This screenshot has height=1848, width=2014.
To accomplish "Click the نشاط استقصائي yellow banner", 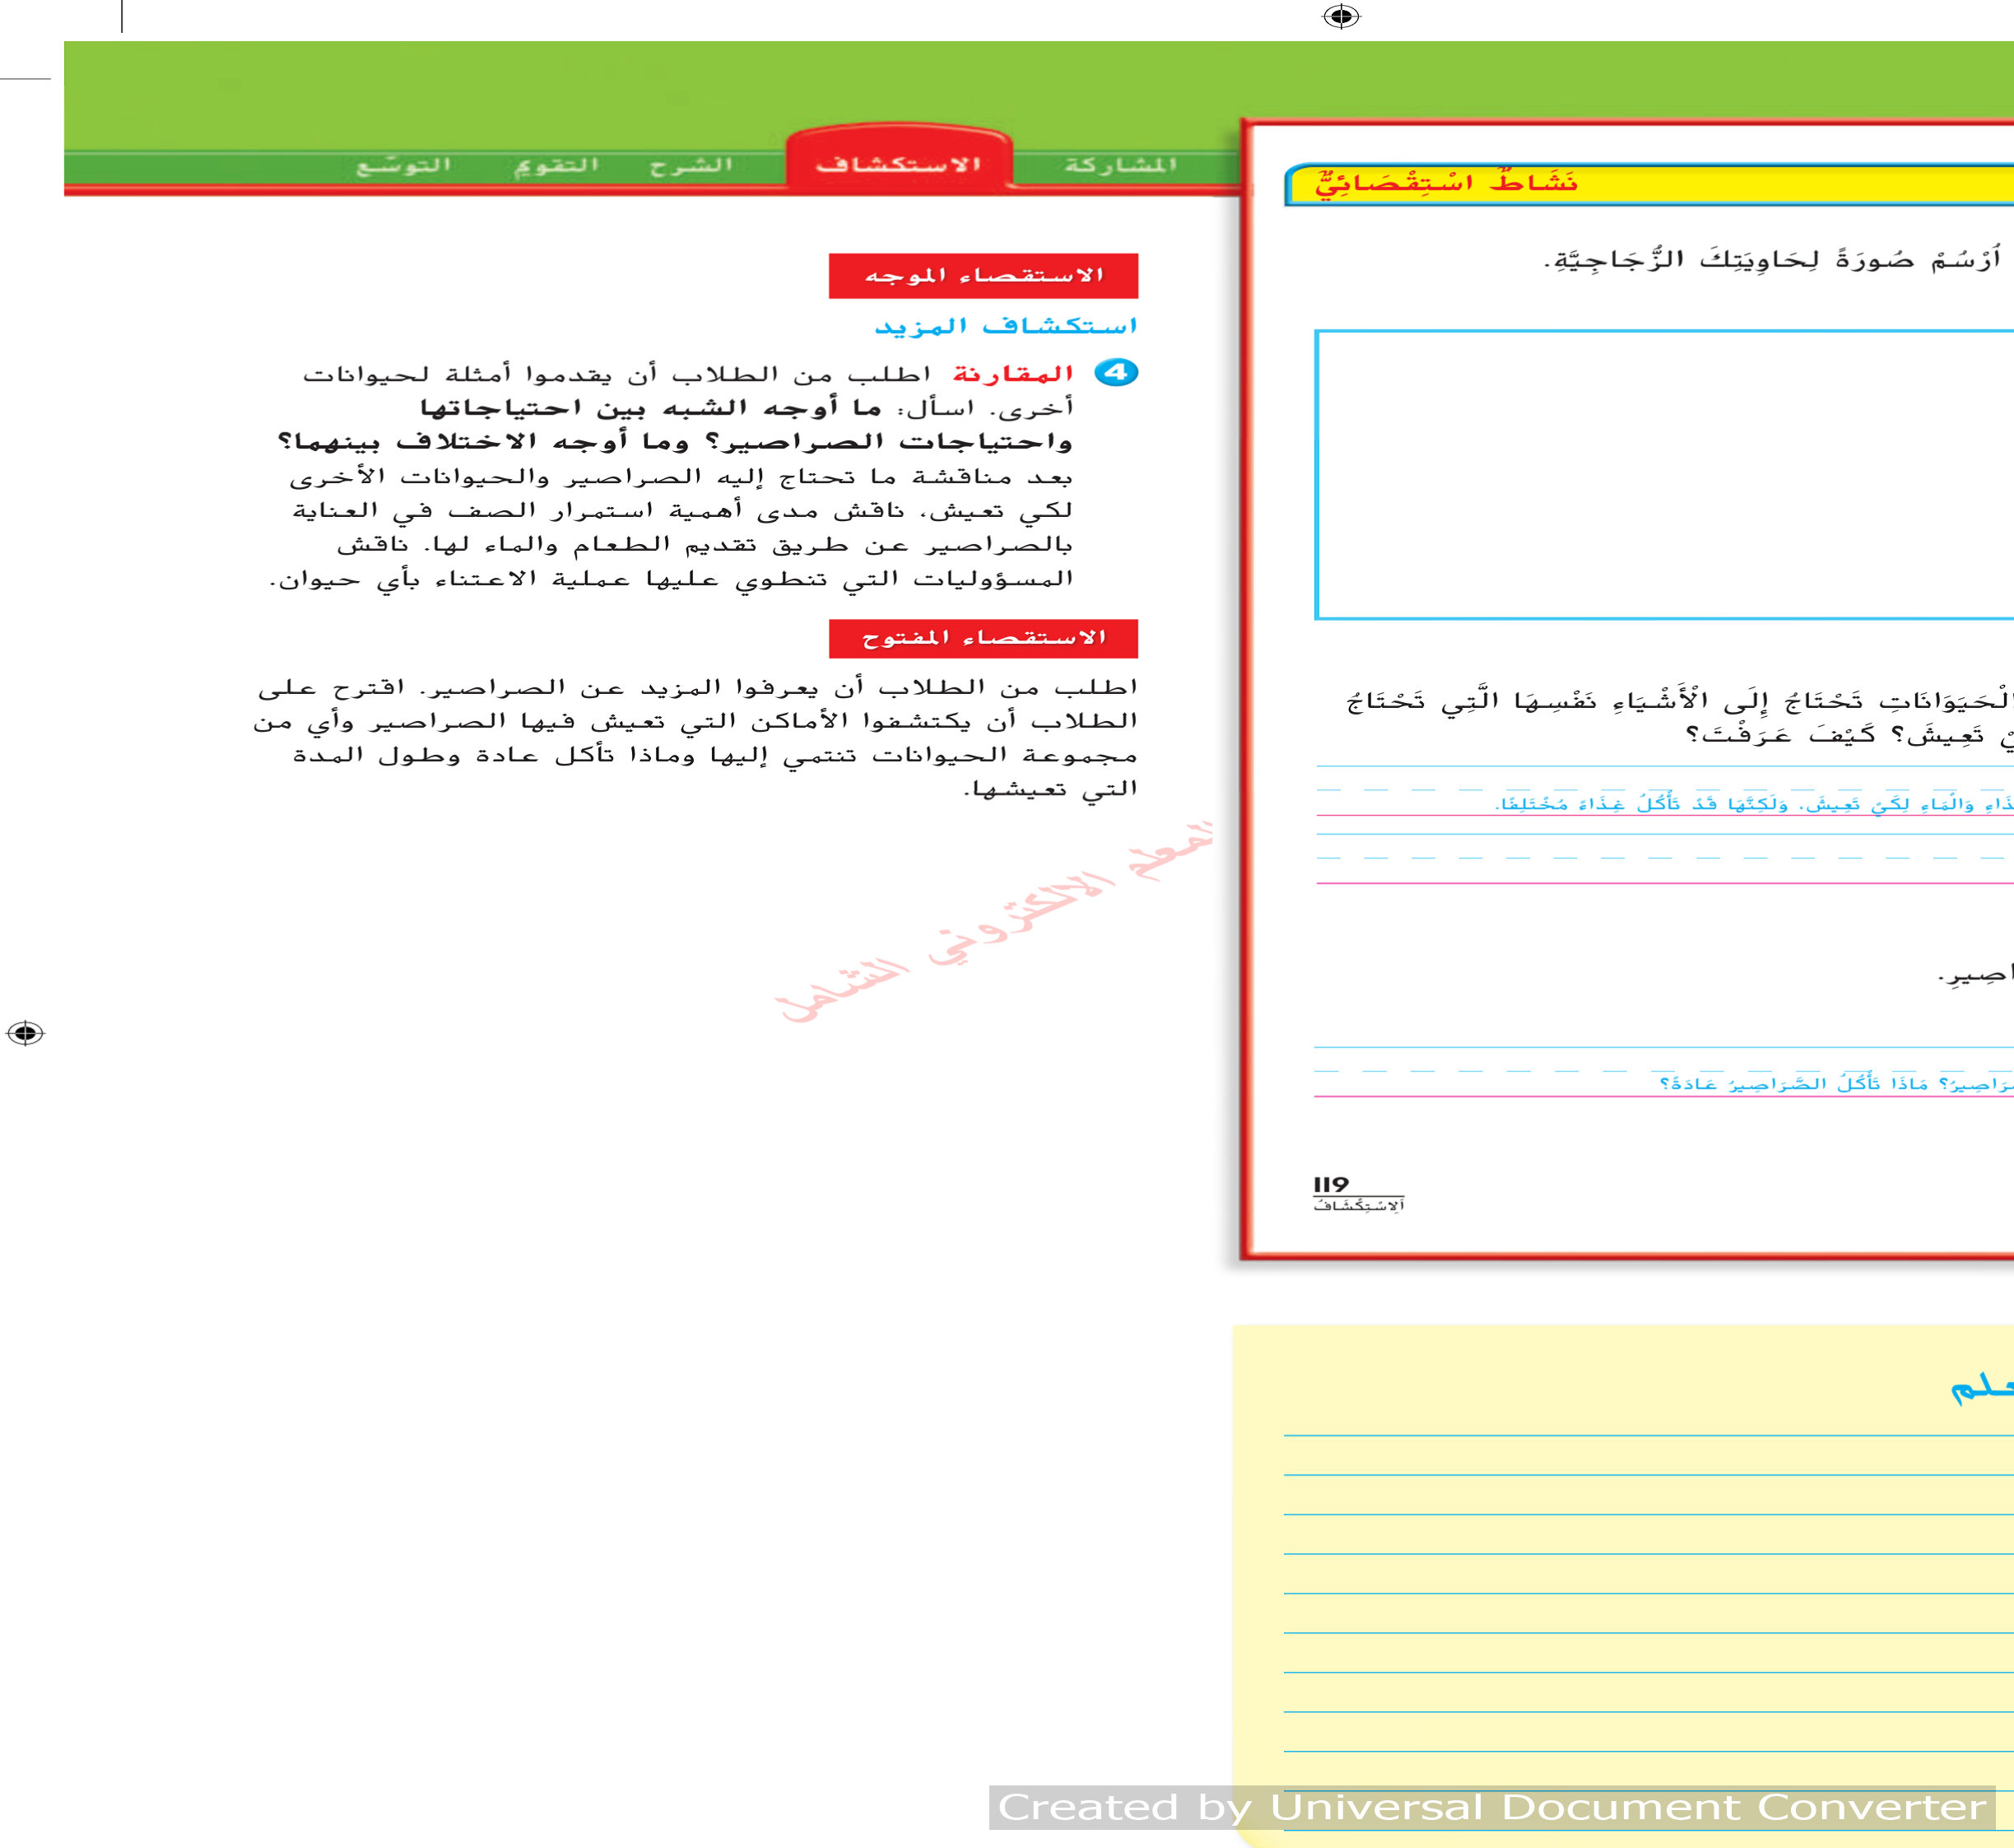I will (x=1648, y=184).
